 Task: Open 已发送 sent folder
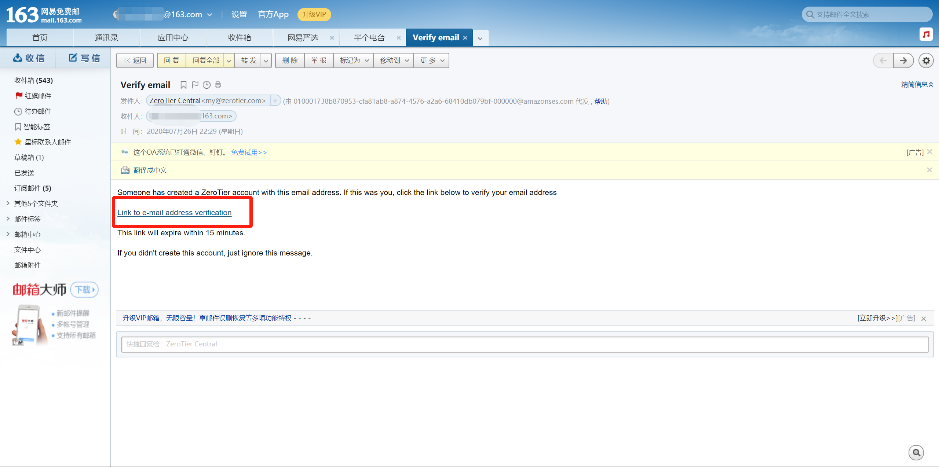[25, 173]
